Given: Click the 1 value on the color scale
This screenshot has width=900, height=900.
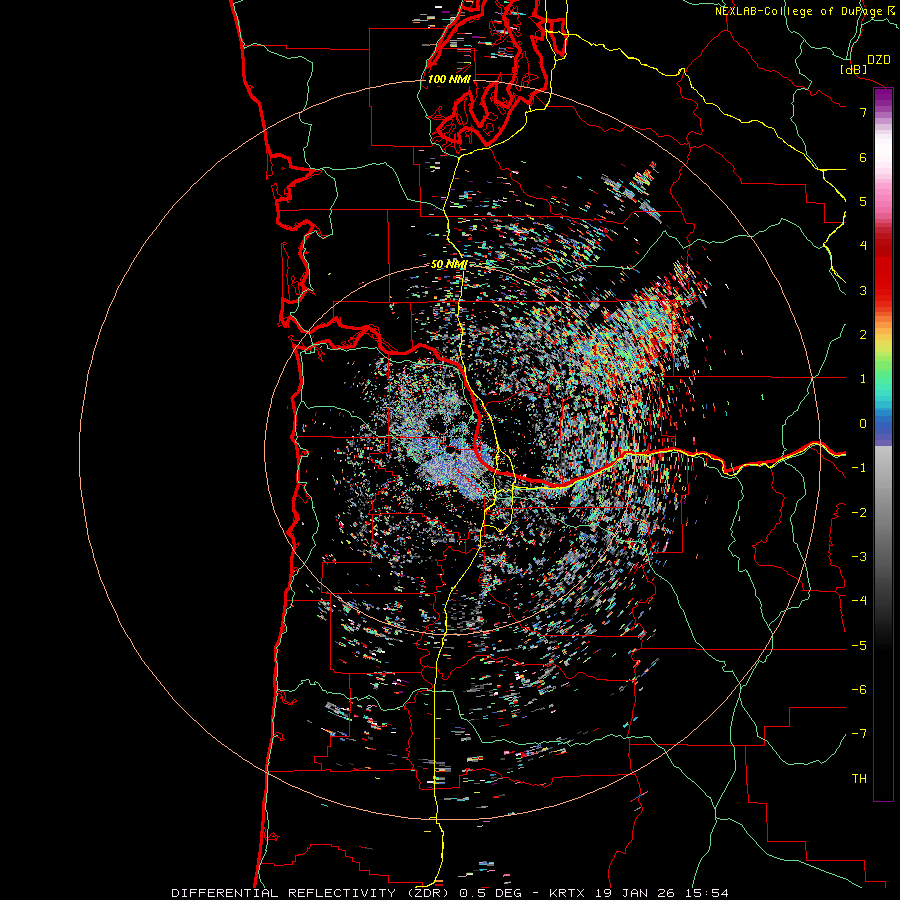Looking at the screenshot, I should 863,379.
